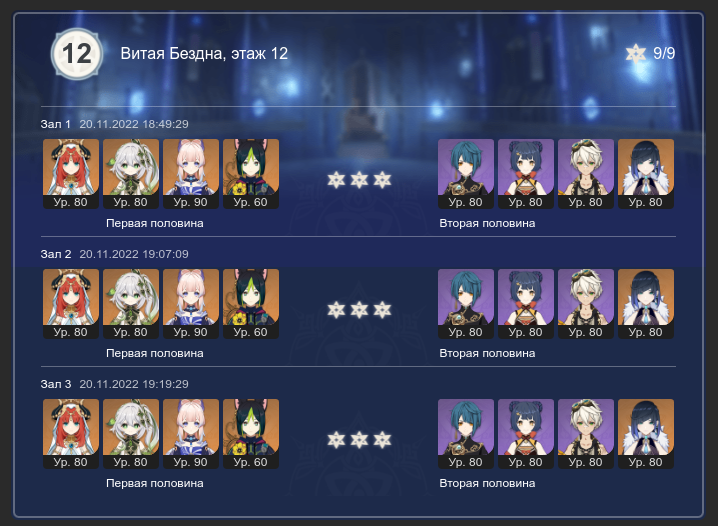Click pink-haired level 90 character in Chamber 1

191,174
